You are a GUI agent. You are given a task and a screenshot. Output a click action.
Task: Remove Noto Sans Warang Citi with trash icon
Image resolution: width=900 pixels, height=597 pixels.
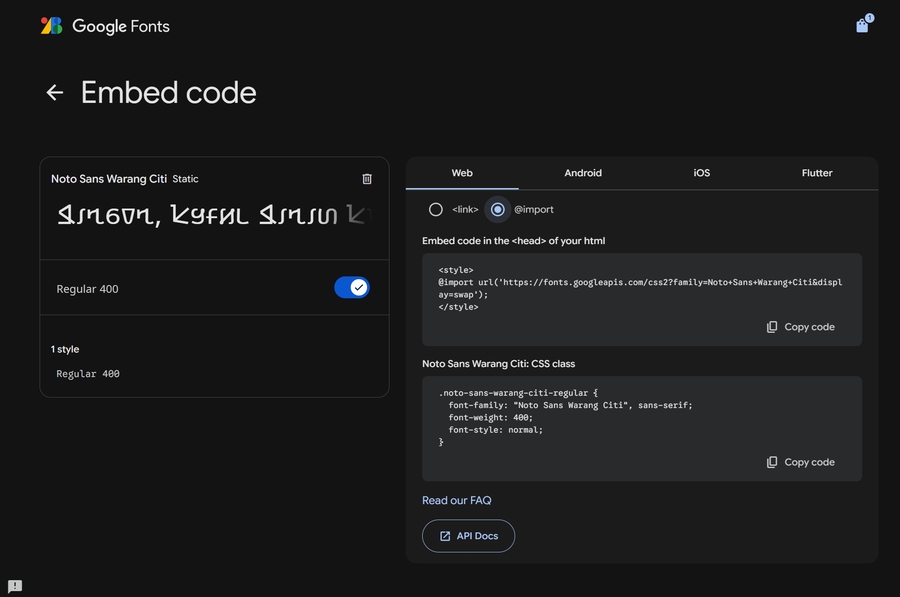pos(367,179)
